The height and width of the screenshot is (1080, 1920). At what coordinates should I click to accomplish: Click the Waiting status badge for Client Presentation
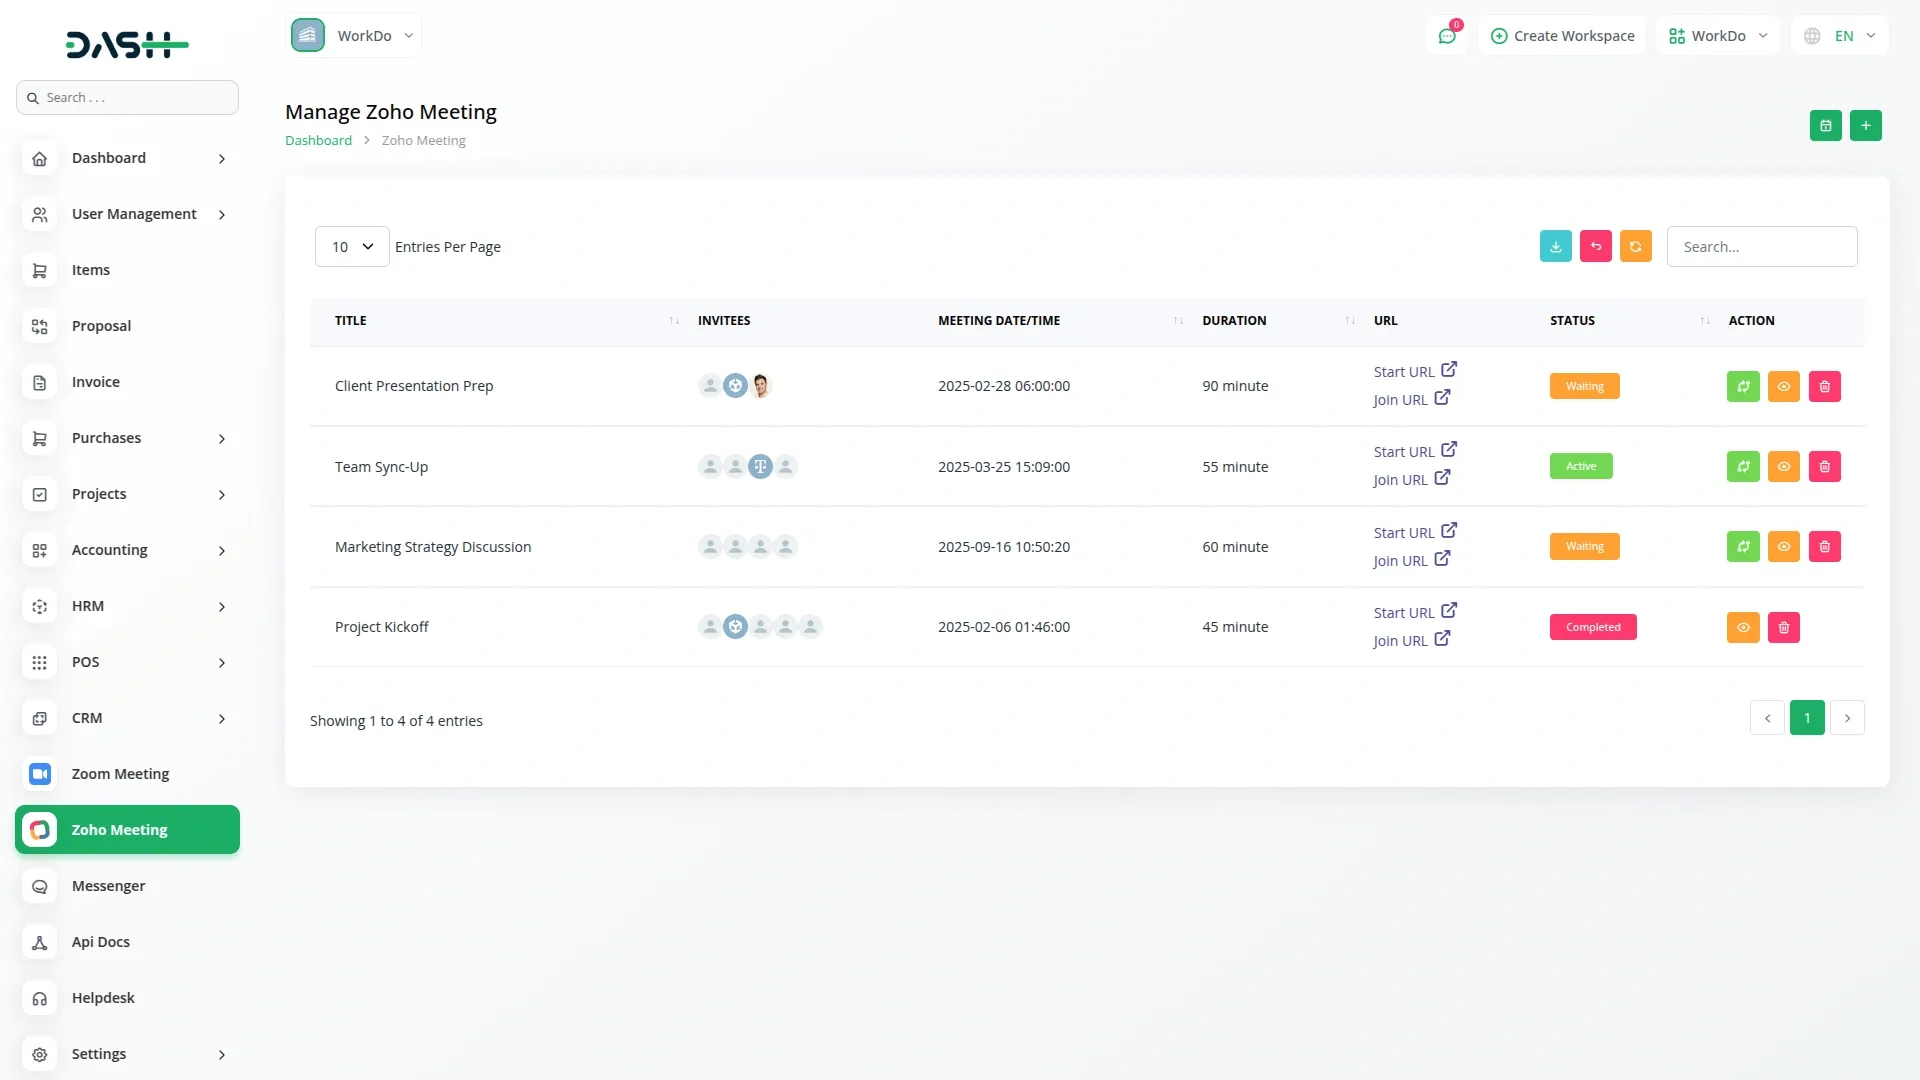pyautogui.click(x=1584, y=387)
